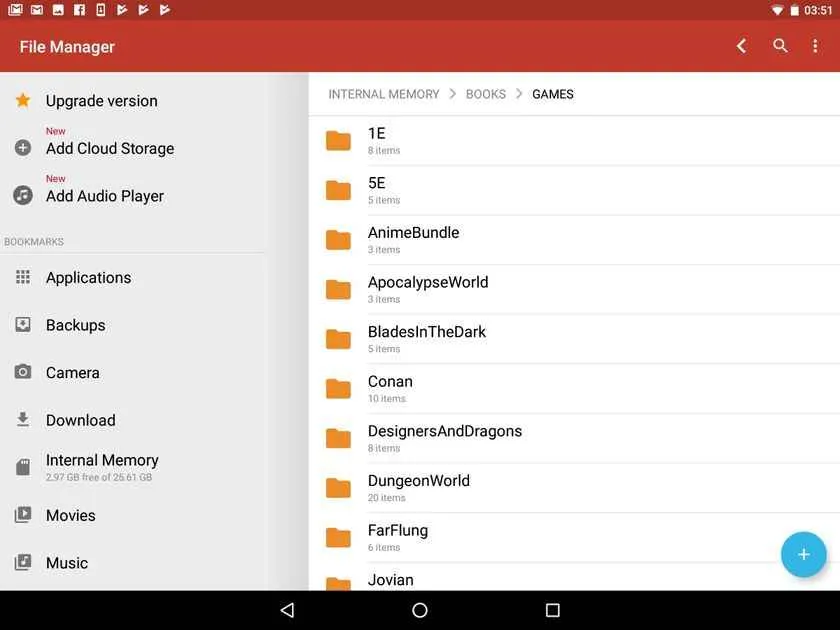Click the Camera icon in bookmarks
The height and width of the screenshot is (630, 840).
pyautogui.click(x=23, y=372)
